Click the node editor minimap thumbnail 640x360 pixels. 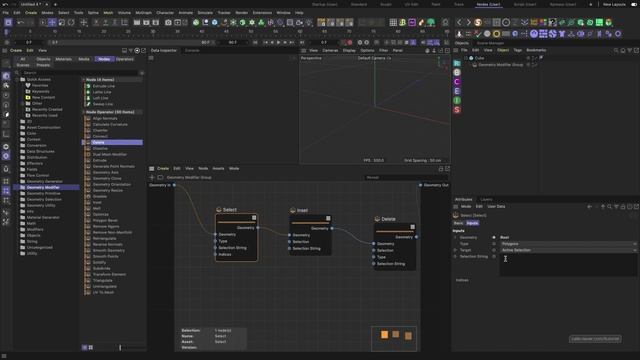394,338
